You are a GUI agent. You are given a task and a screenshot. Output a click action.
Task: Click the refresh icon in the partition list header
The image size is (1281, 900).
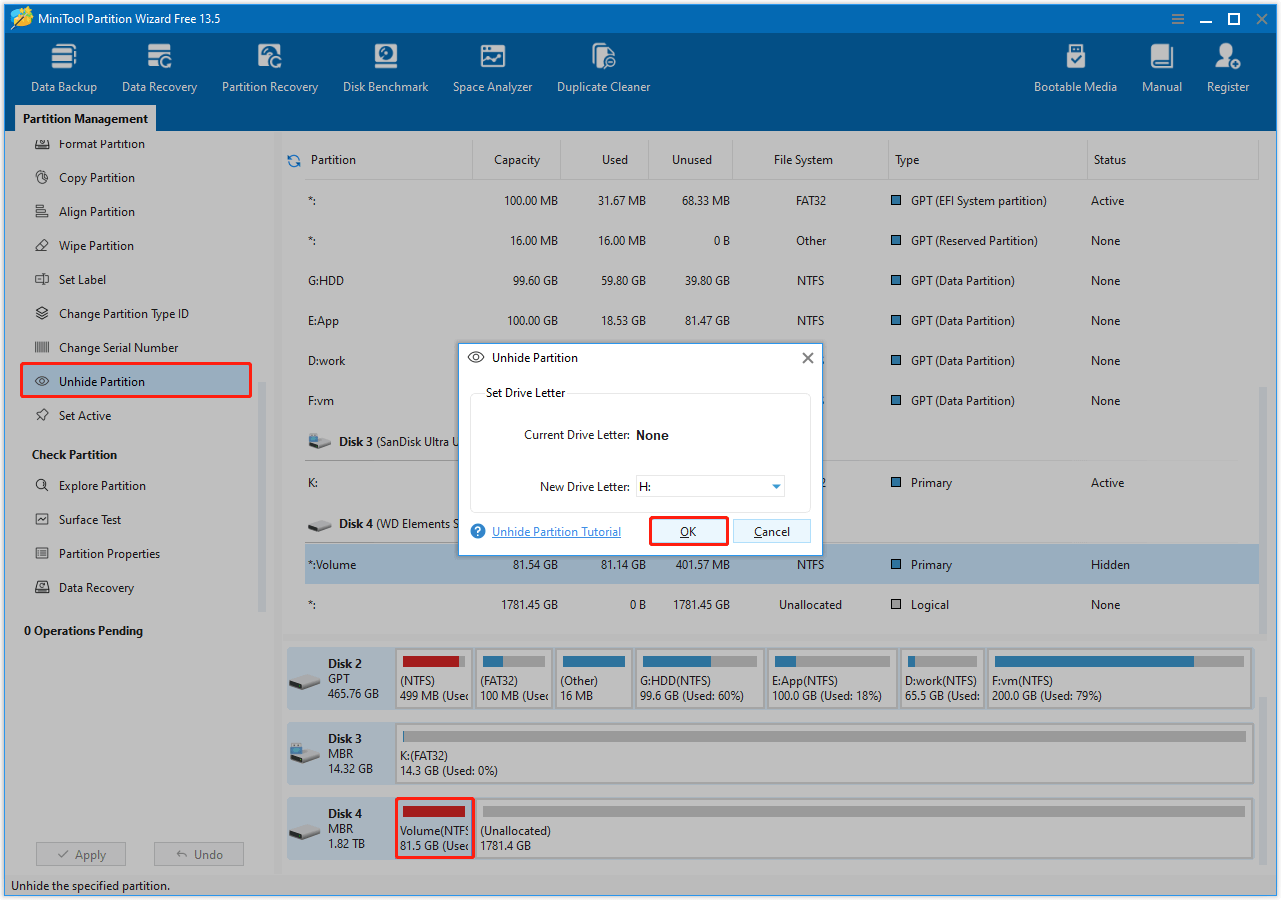(x=293, y=159)
